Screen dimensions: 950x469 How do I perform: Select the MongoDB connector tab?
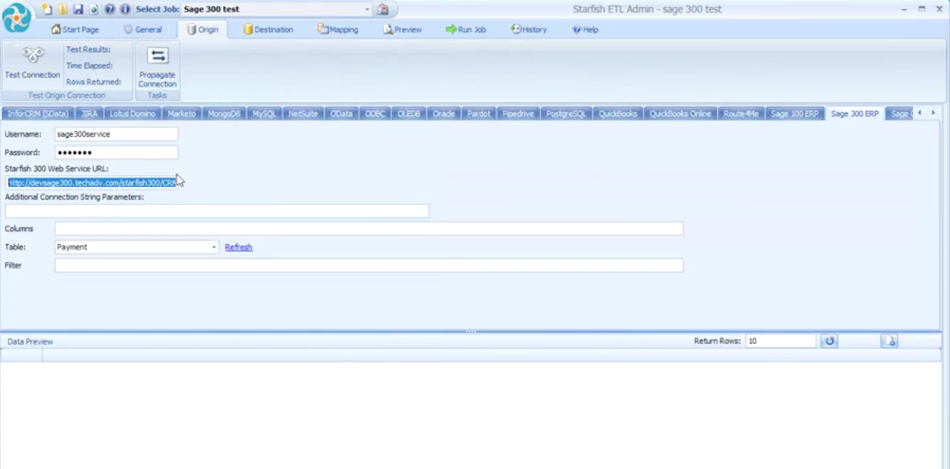point(224,114)
